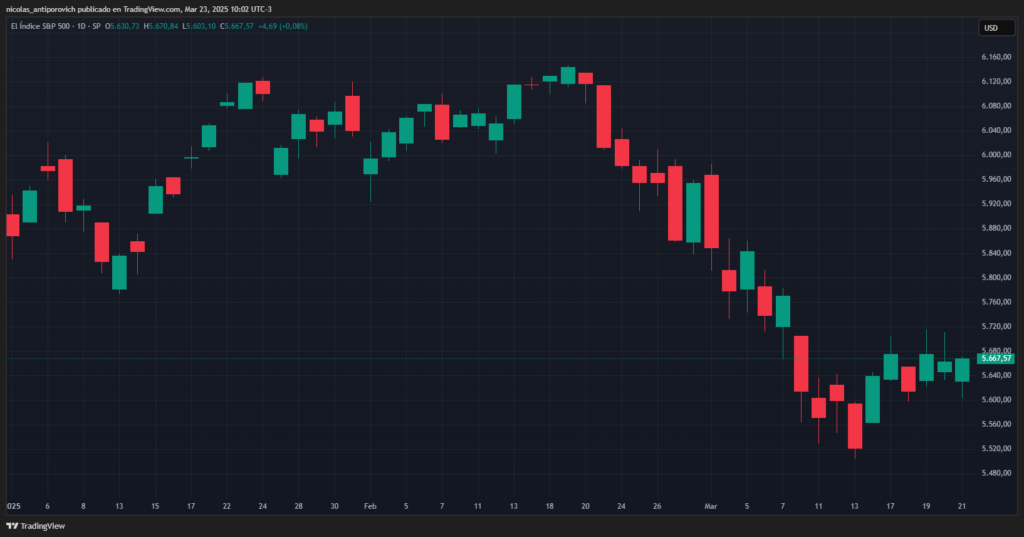
Task: Open the USD currency selector
Action: (995, 28)
